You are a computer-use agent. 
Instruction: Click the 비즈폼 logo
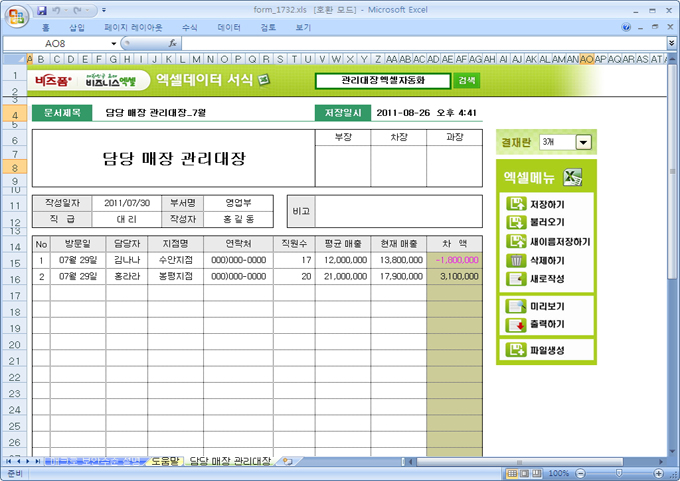coord(53,81)
